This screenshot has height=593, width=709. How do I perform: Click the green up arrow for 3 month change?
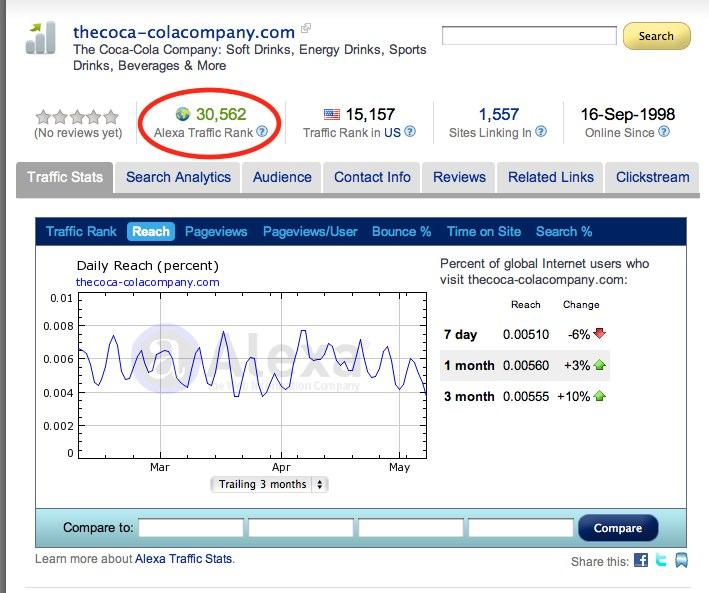(x=600, y=396)
